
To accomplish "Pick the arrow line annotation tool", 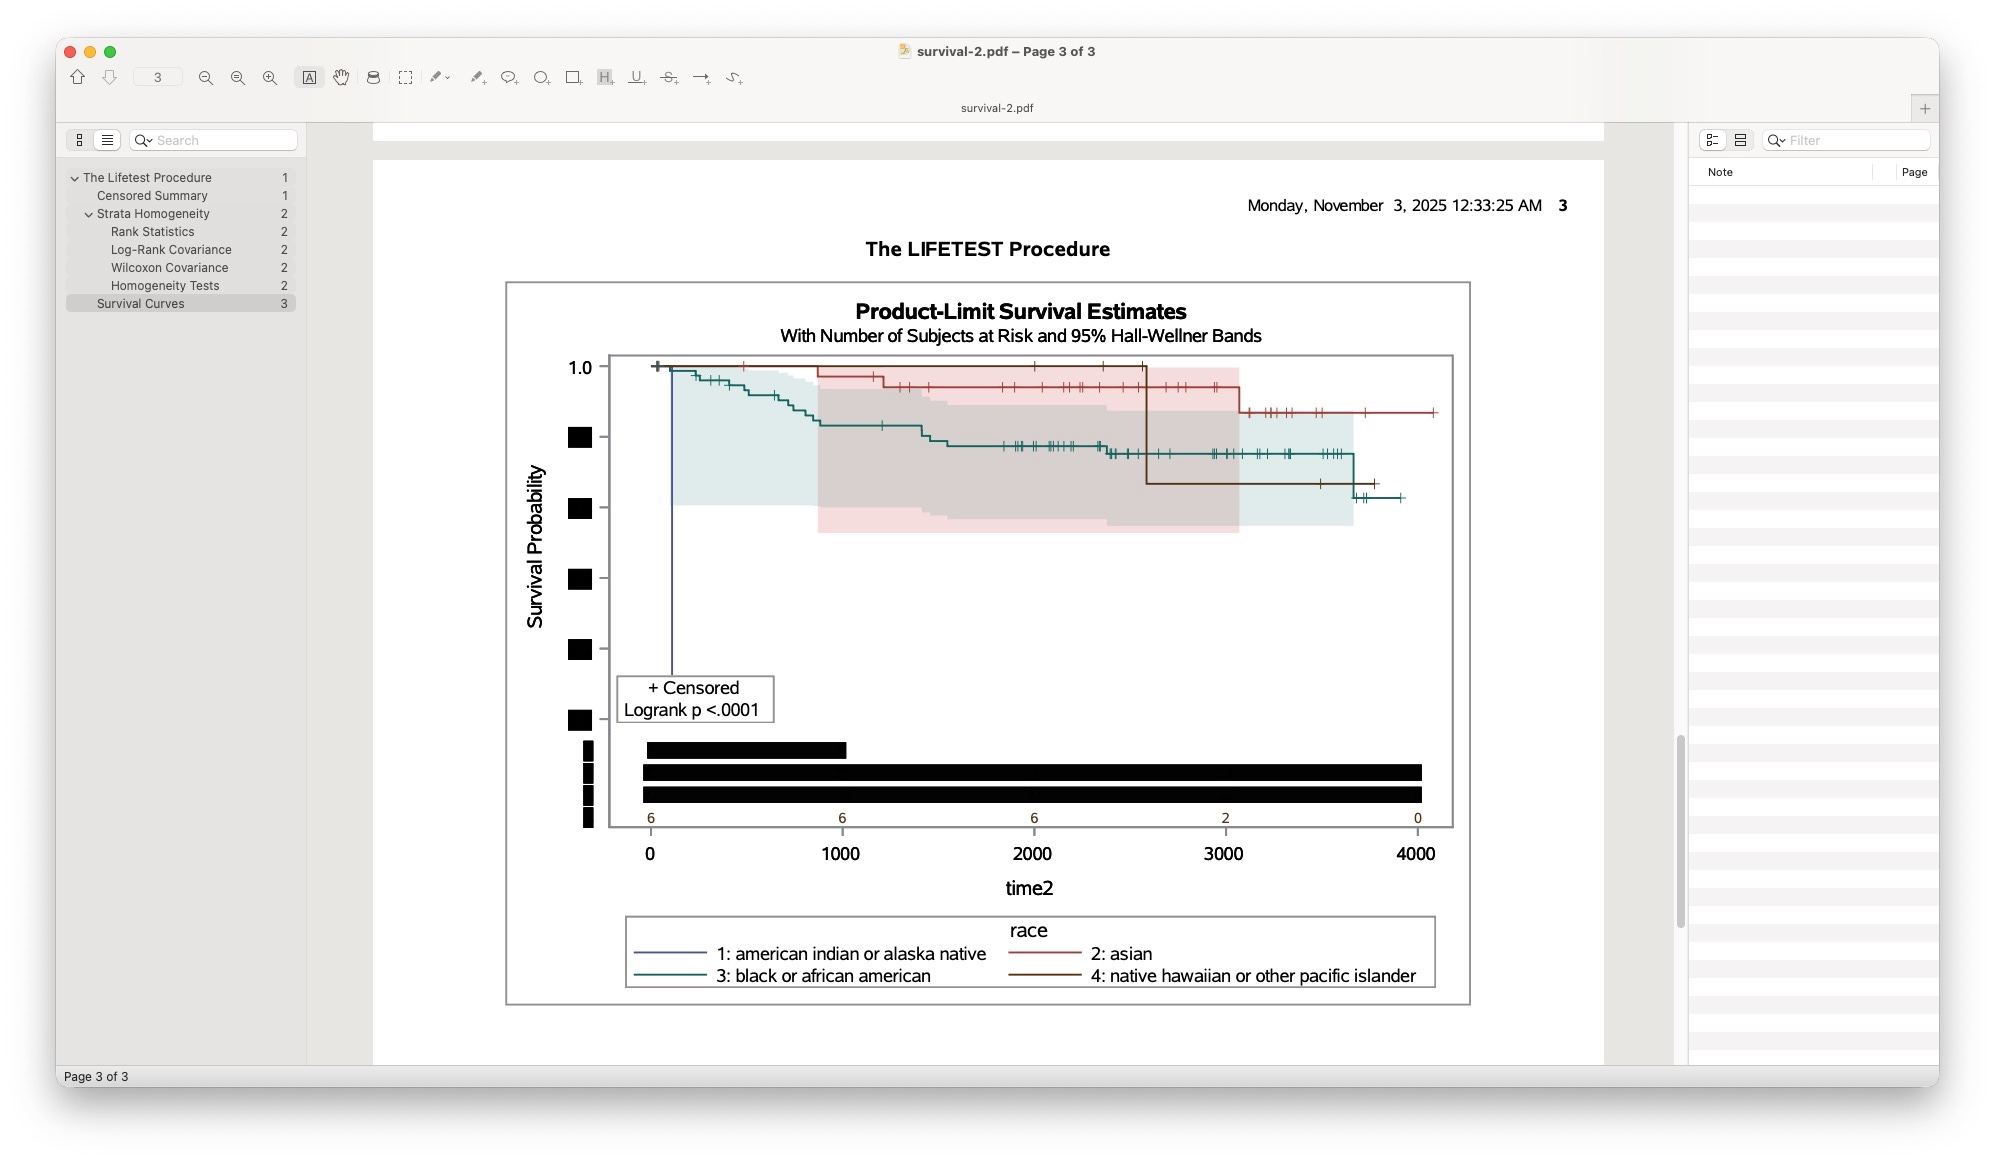I will (701, 77).
